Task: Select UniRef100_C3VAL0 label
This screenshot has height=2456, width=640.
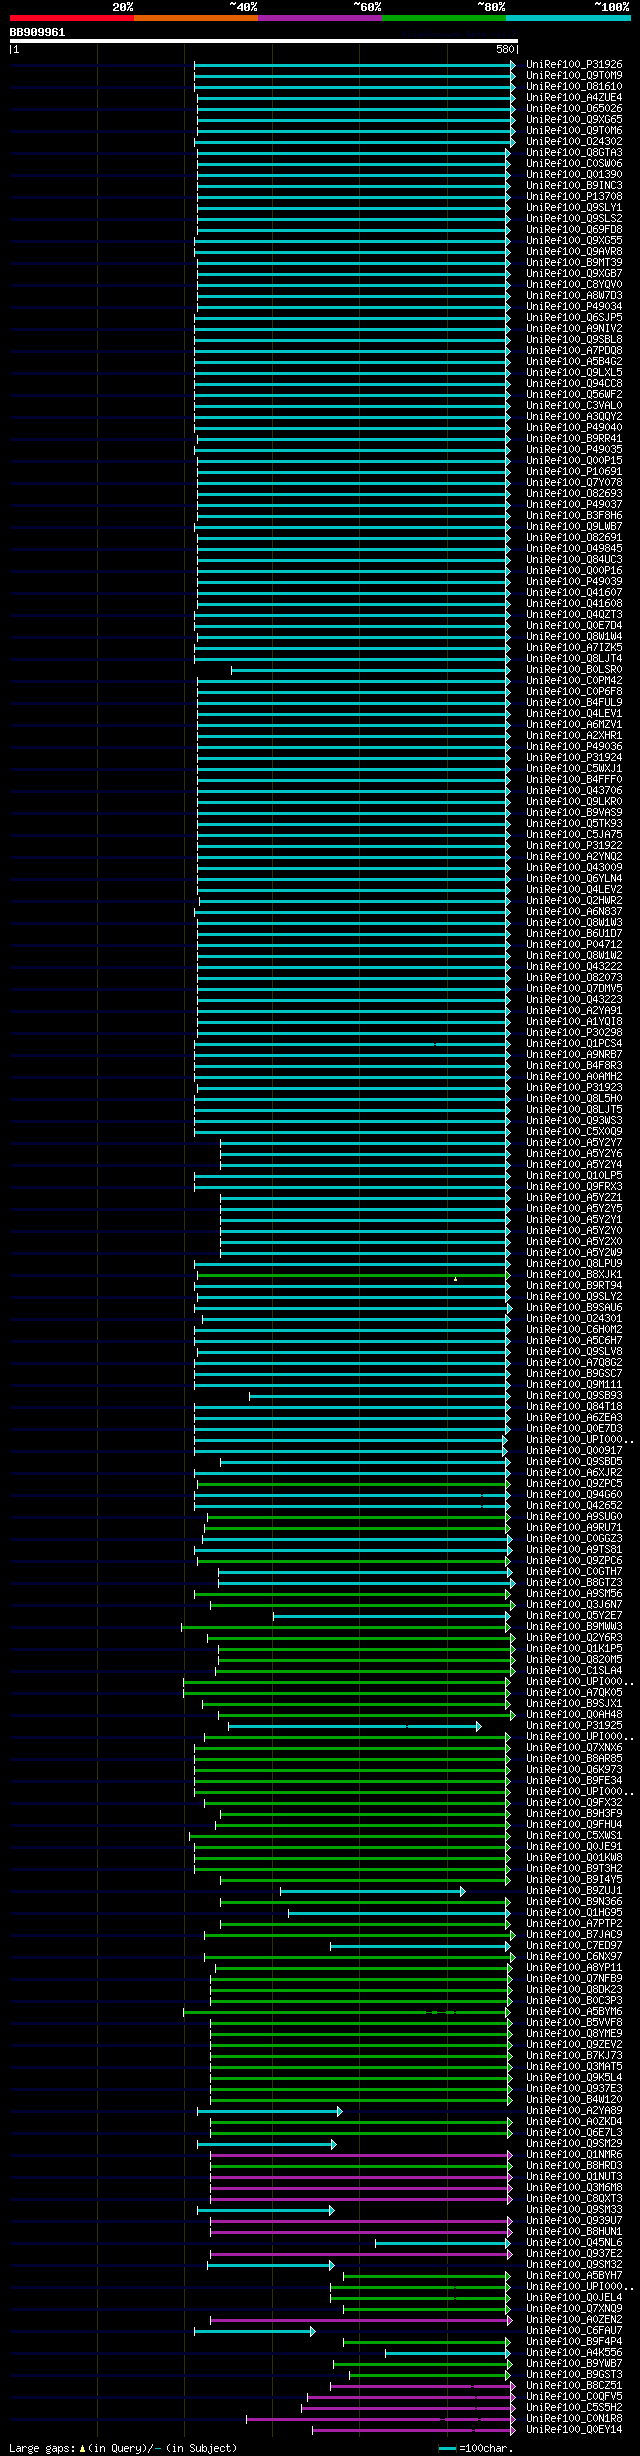Action: [x=574, y=406]
